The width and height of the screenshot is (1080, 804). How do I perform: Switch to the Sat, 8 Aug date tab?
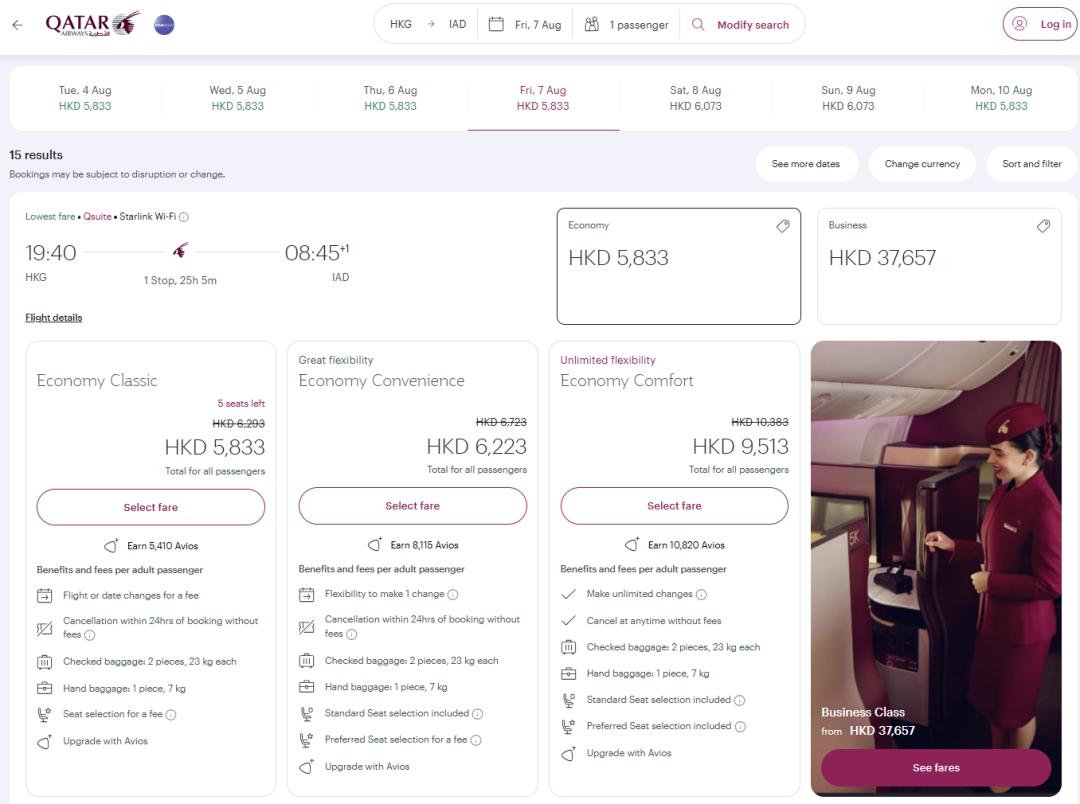(696, 98)
